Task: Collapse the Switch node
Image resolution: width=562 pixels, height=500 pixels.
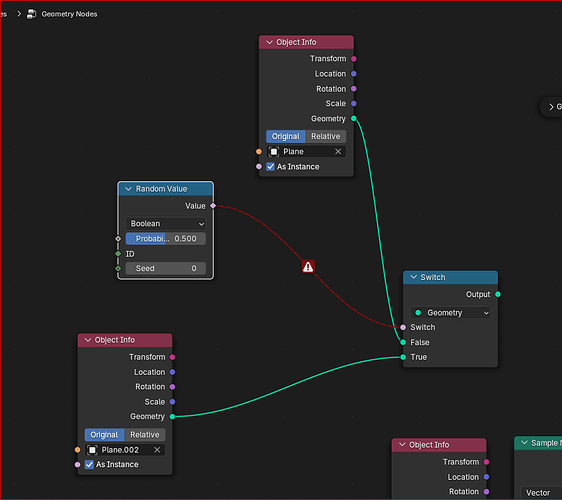Action: coord(414,277)
